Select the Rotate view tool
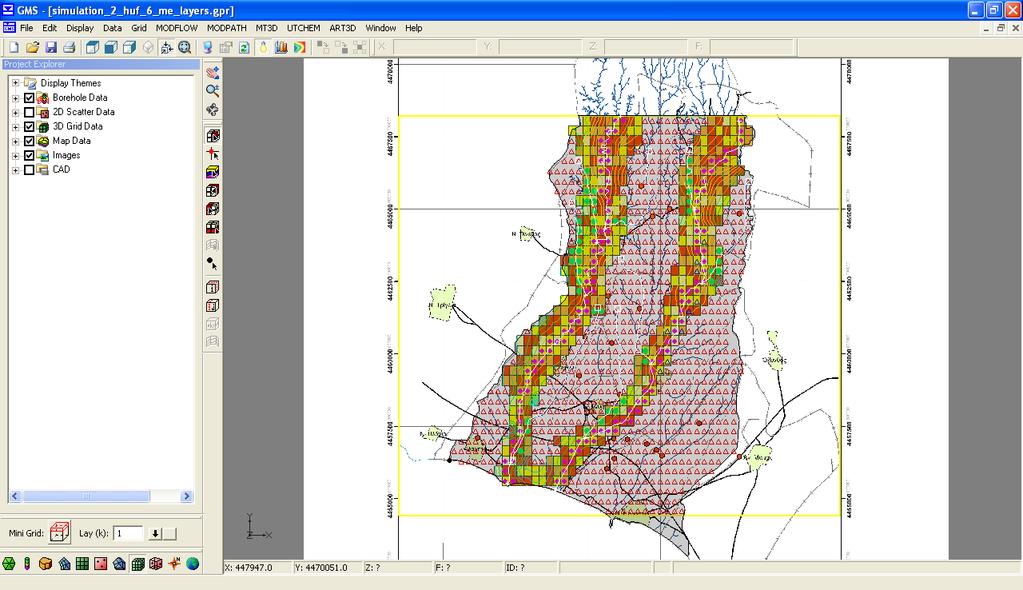This screenshot has width=1023, height=590. 212,109
